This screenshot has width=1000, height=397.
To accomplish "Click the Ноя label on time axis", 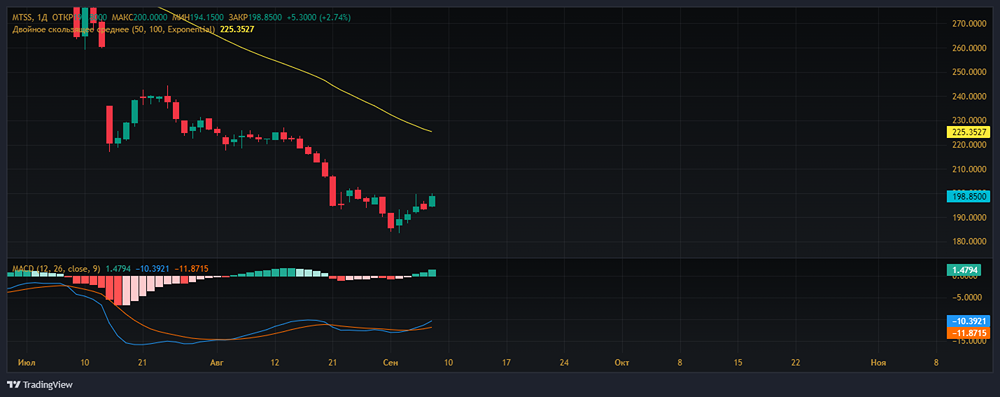I will (878, 362).
